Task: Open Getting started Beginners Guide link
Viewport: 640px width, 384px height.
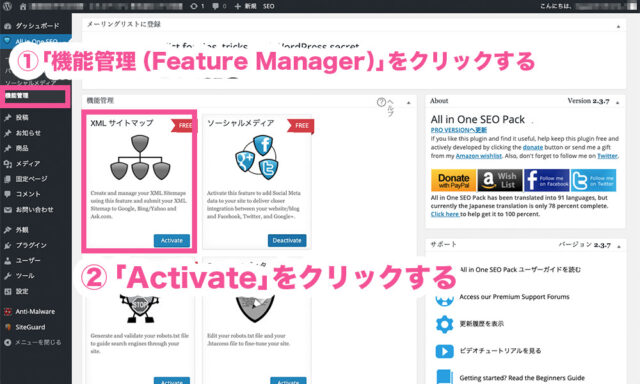Action: pos(522,378)
